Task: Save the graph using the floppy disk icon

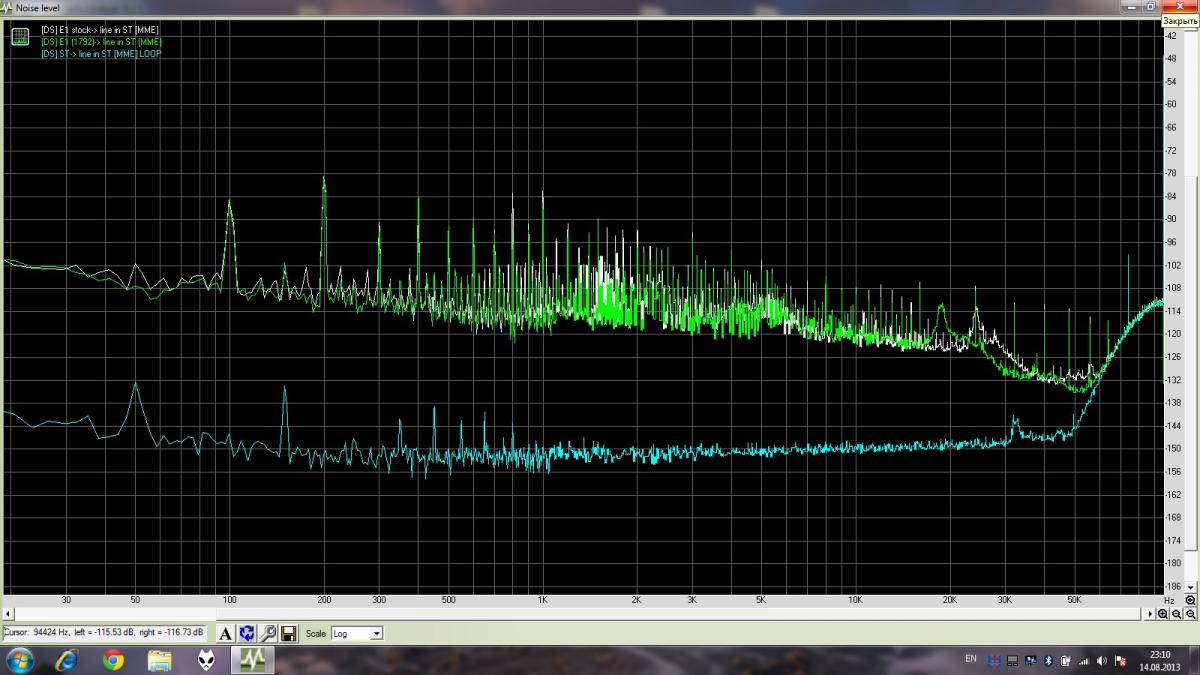Action: 288,633
